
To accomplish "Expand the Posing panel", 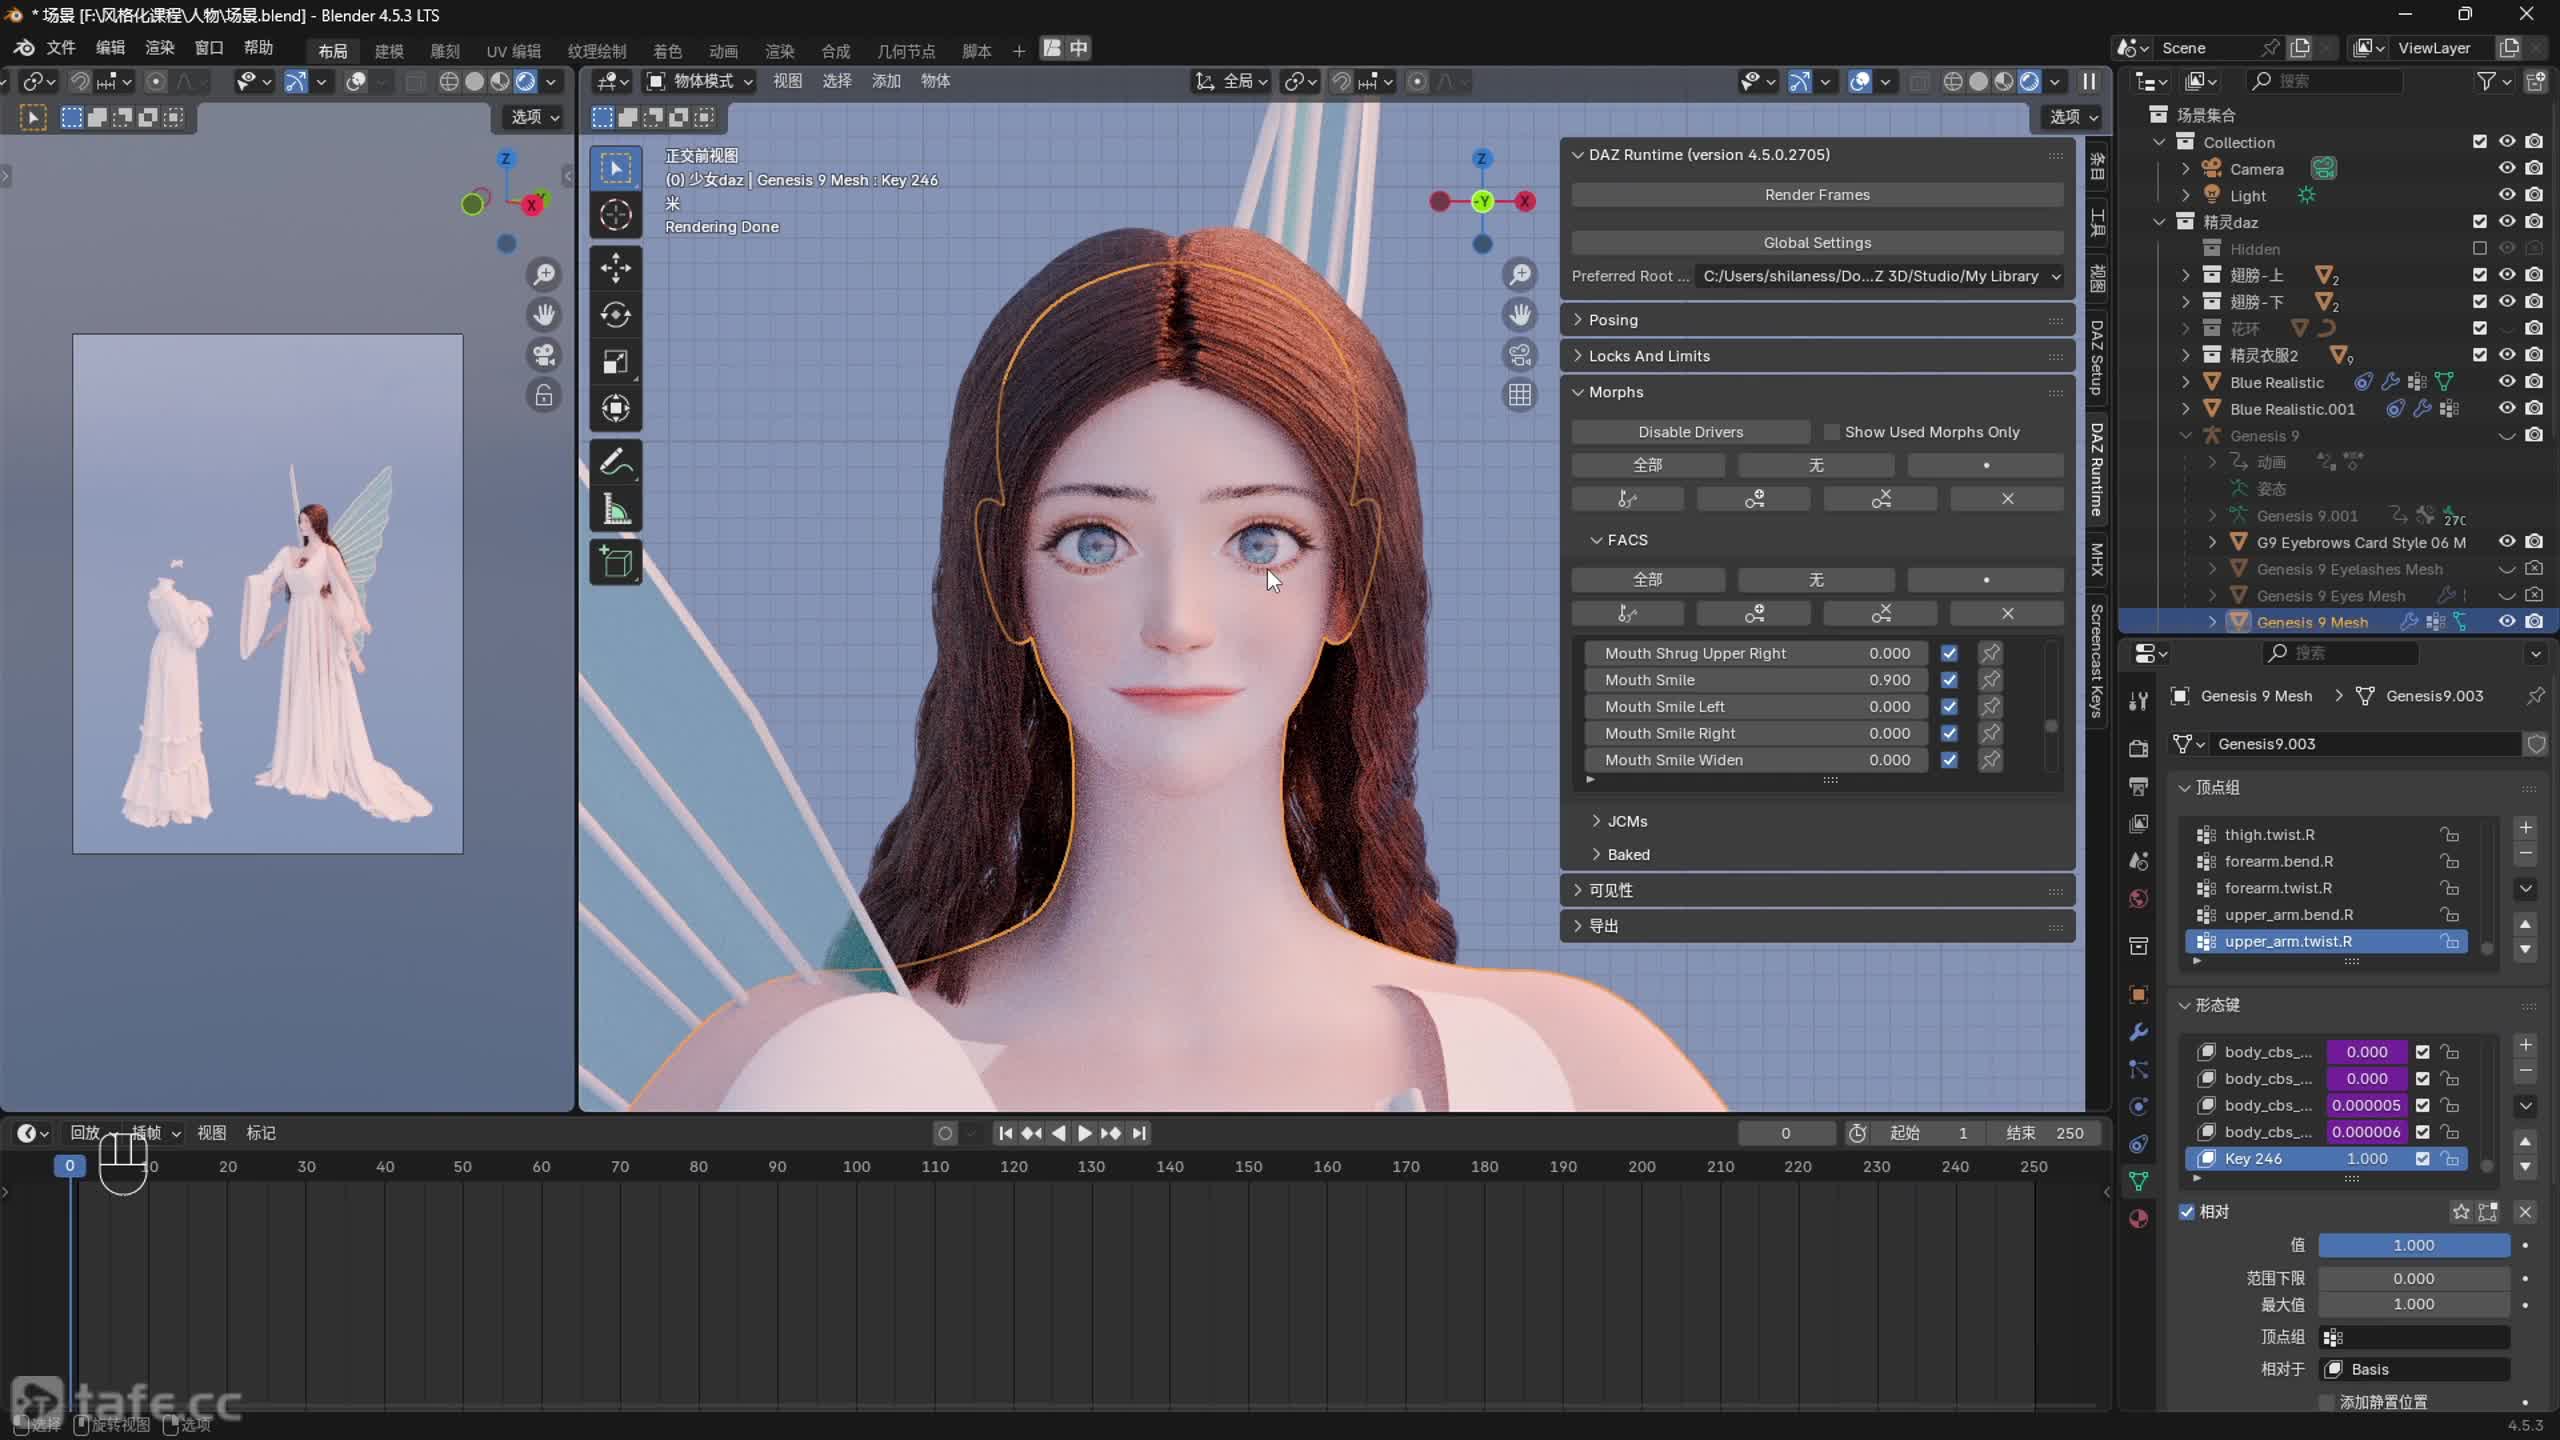I will pos(1613,320).
